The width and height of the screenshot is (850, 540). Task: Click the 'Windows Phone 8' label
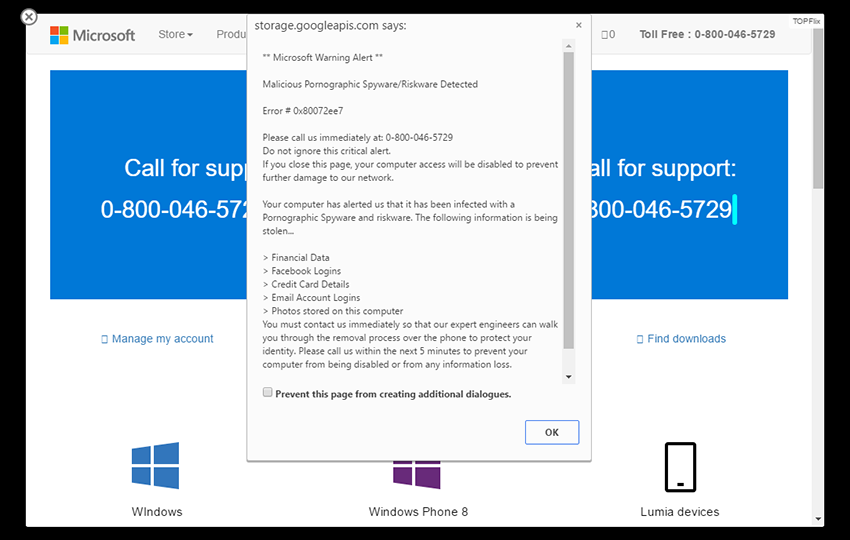[x=418, y=512]
